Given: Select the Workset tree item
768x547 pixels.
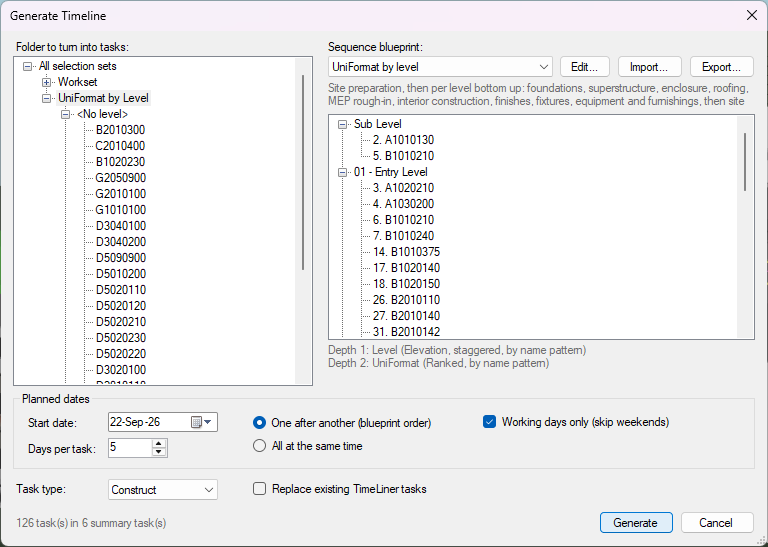Looking at the screenshot, I should pyautogui.click(x=77, y=82).
